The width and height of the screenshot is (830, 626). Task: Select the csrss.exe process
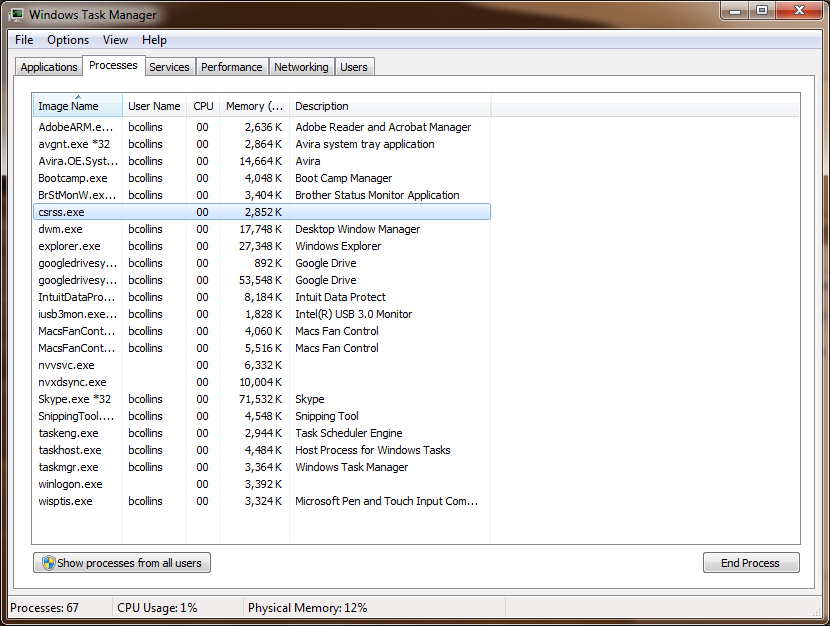[262, 212]
